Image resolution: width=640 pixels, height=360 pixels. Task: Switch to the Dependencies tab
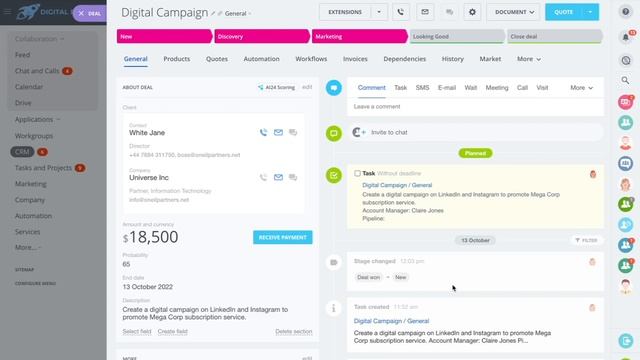(x=404, y=59)
